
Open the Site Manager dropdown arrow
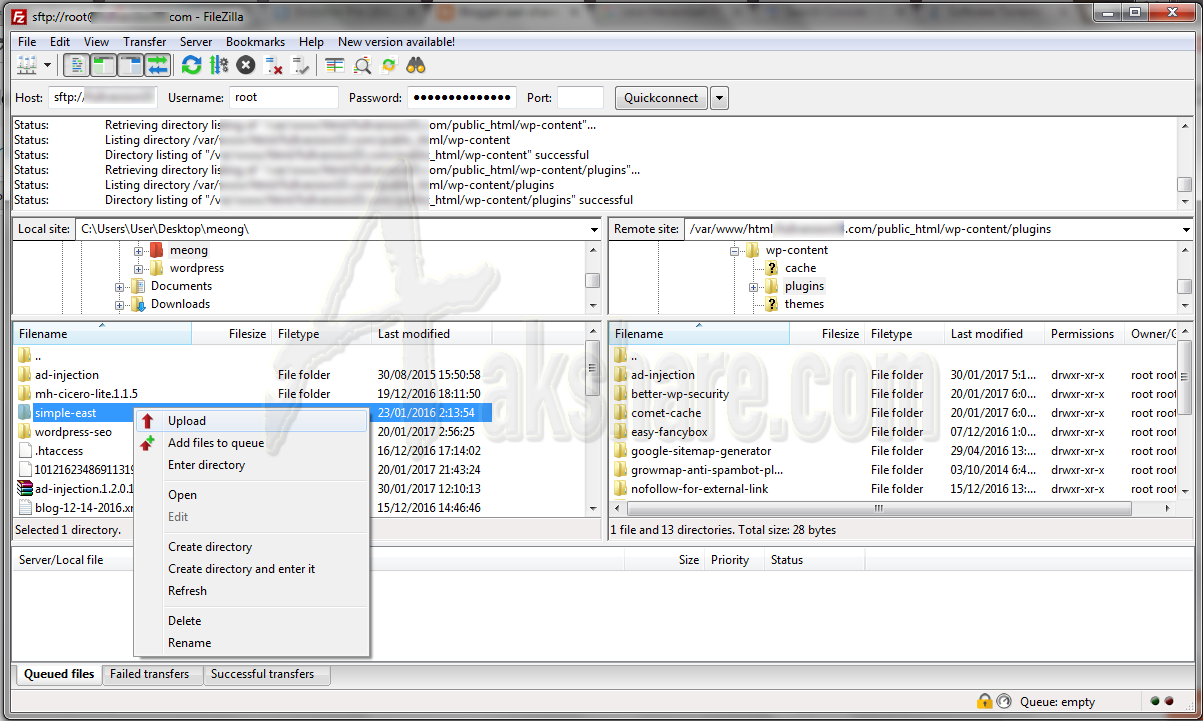(x=47, y=66)
